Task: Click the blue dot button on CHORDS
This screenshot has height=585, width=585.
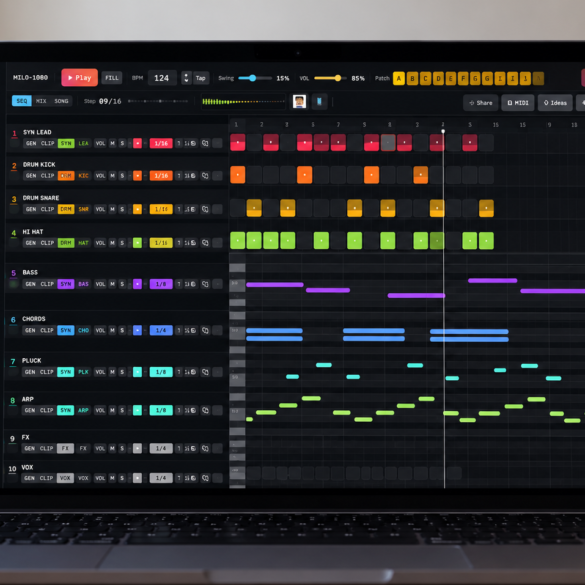Action: [137, 330]
